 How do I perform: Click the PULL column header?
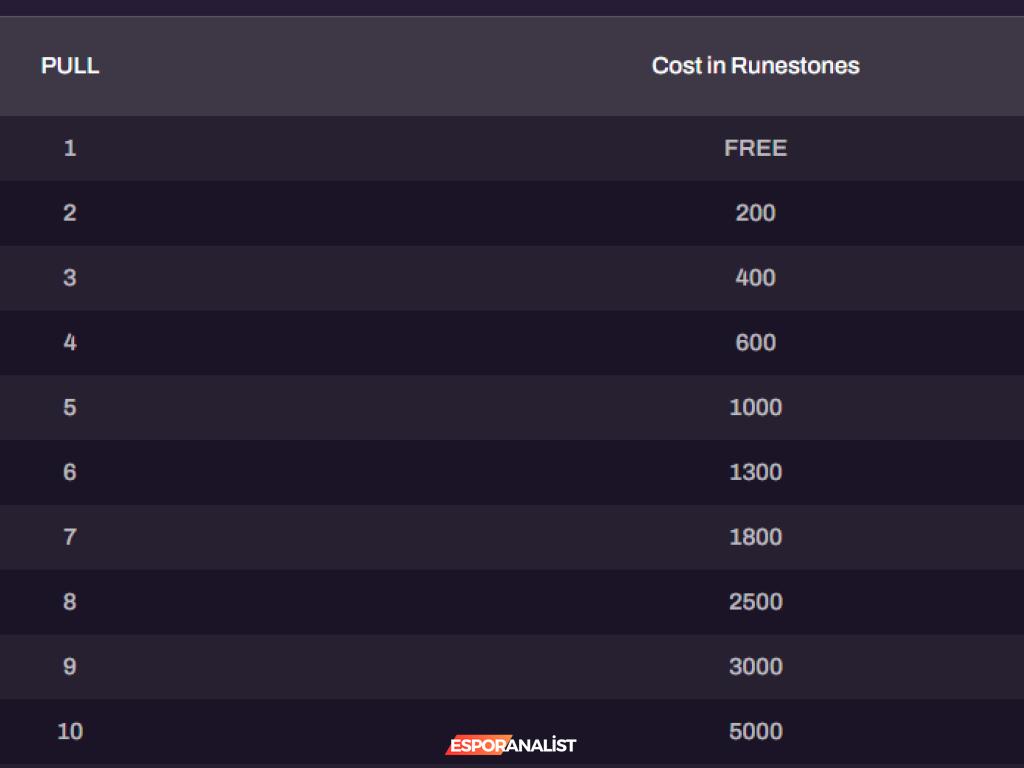tap(70, 66)
